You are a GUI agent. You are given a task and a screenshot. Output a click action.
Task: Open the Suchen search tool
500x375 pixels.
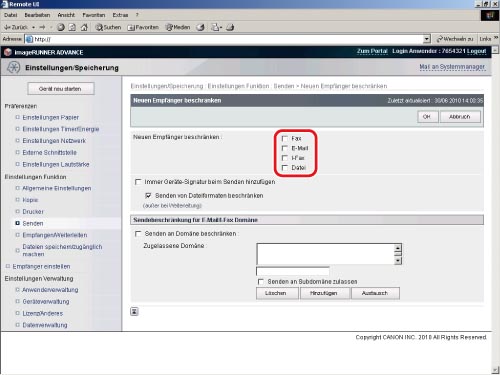108,27
